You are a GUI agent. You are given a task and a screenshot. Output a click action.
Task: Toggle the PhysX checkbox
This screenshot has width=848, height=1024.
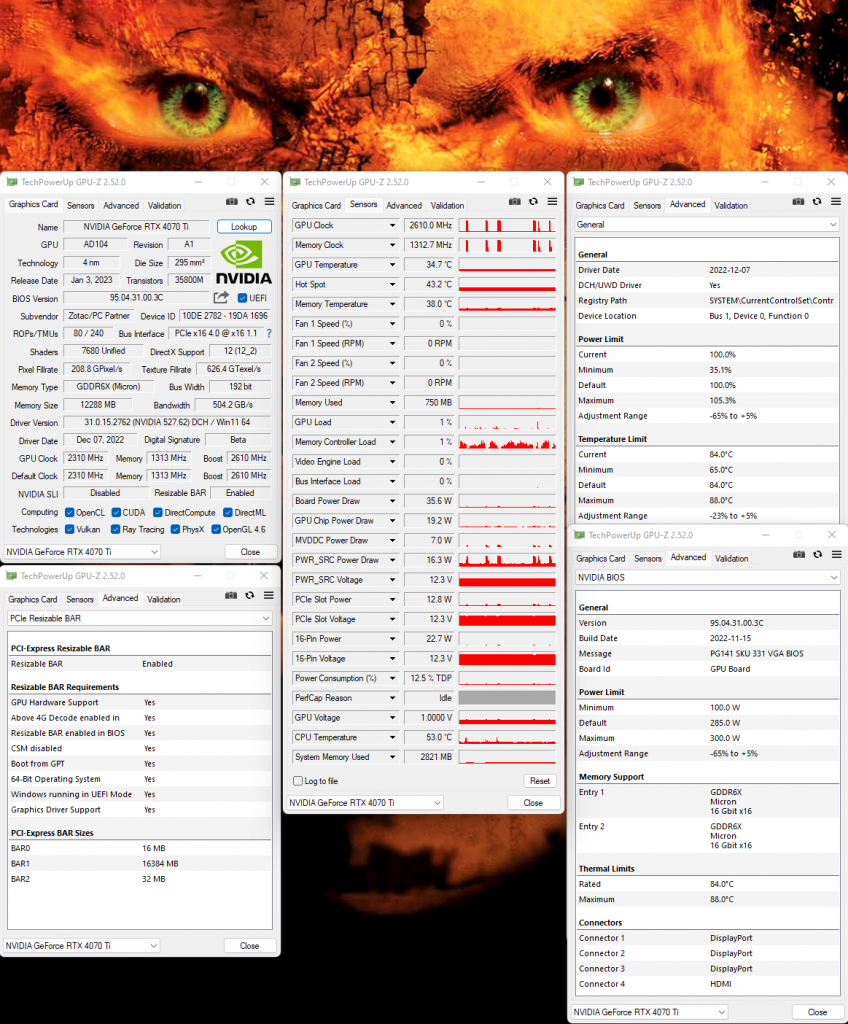coord(175,530)
